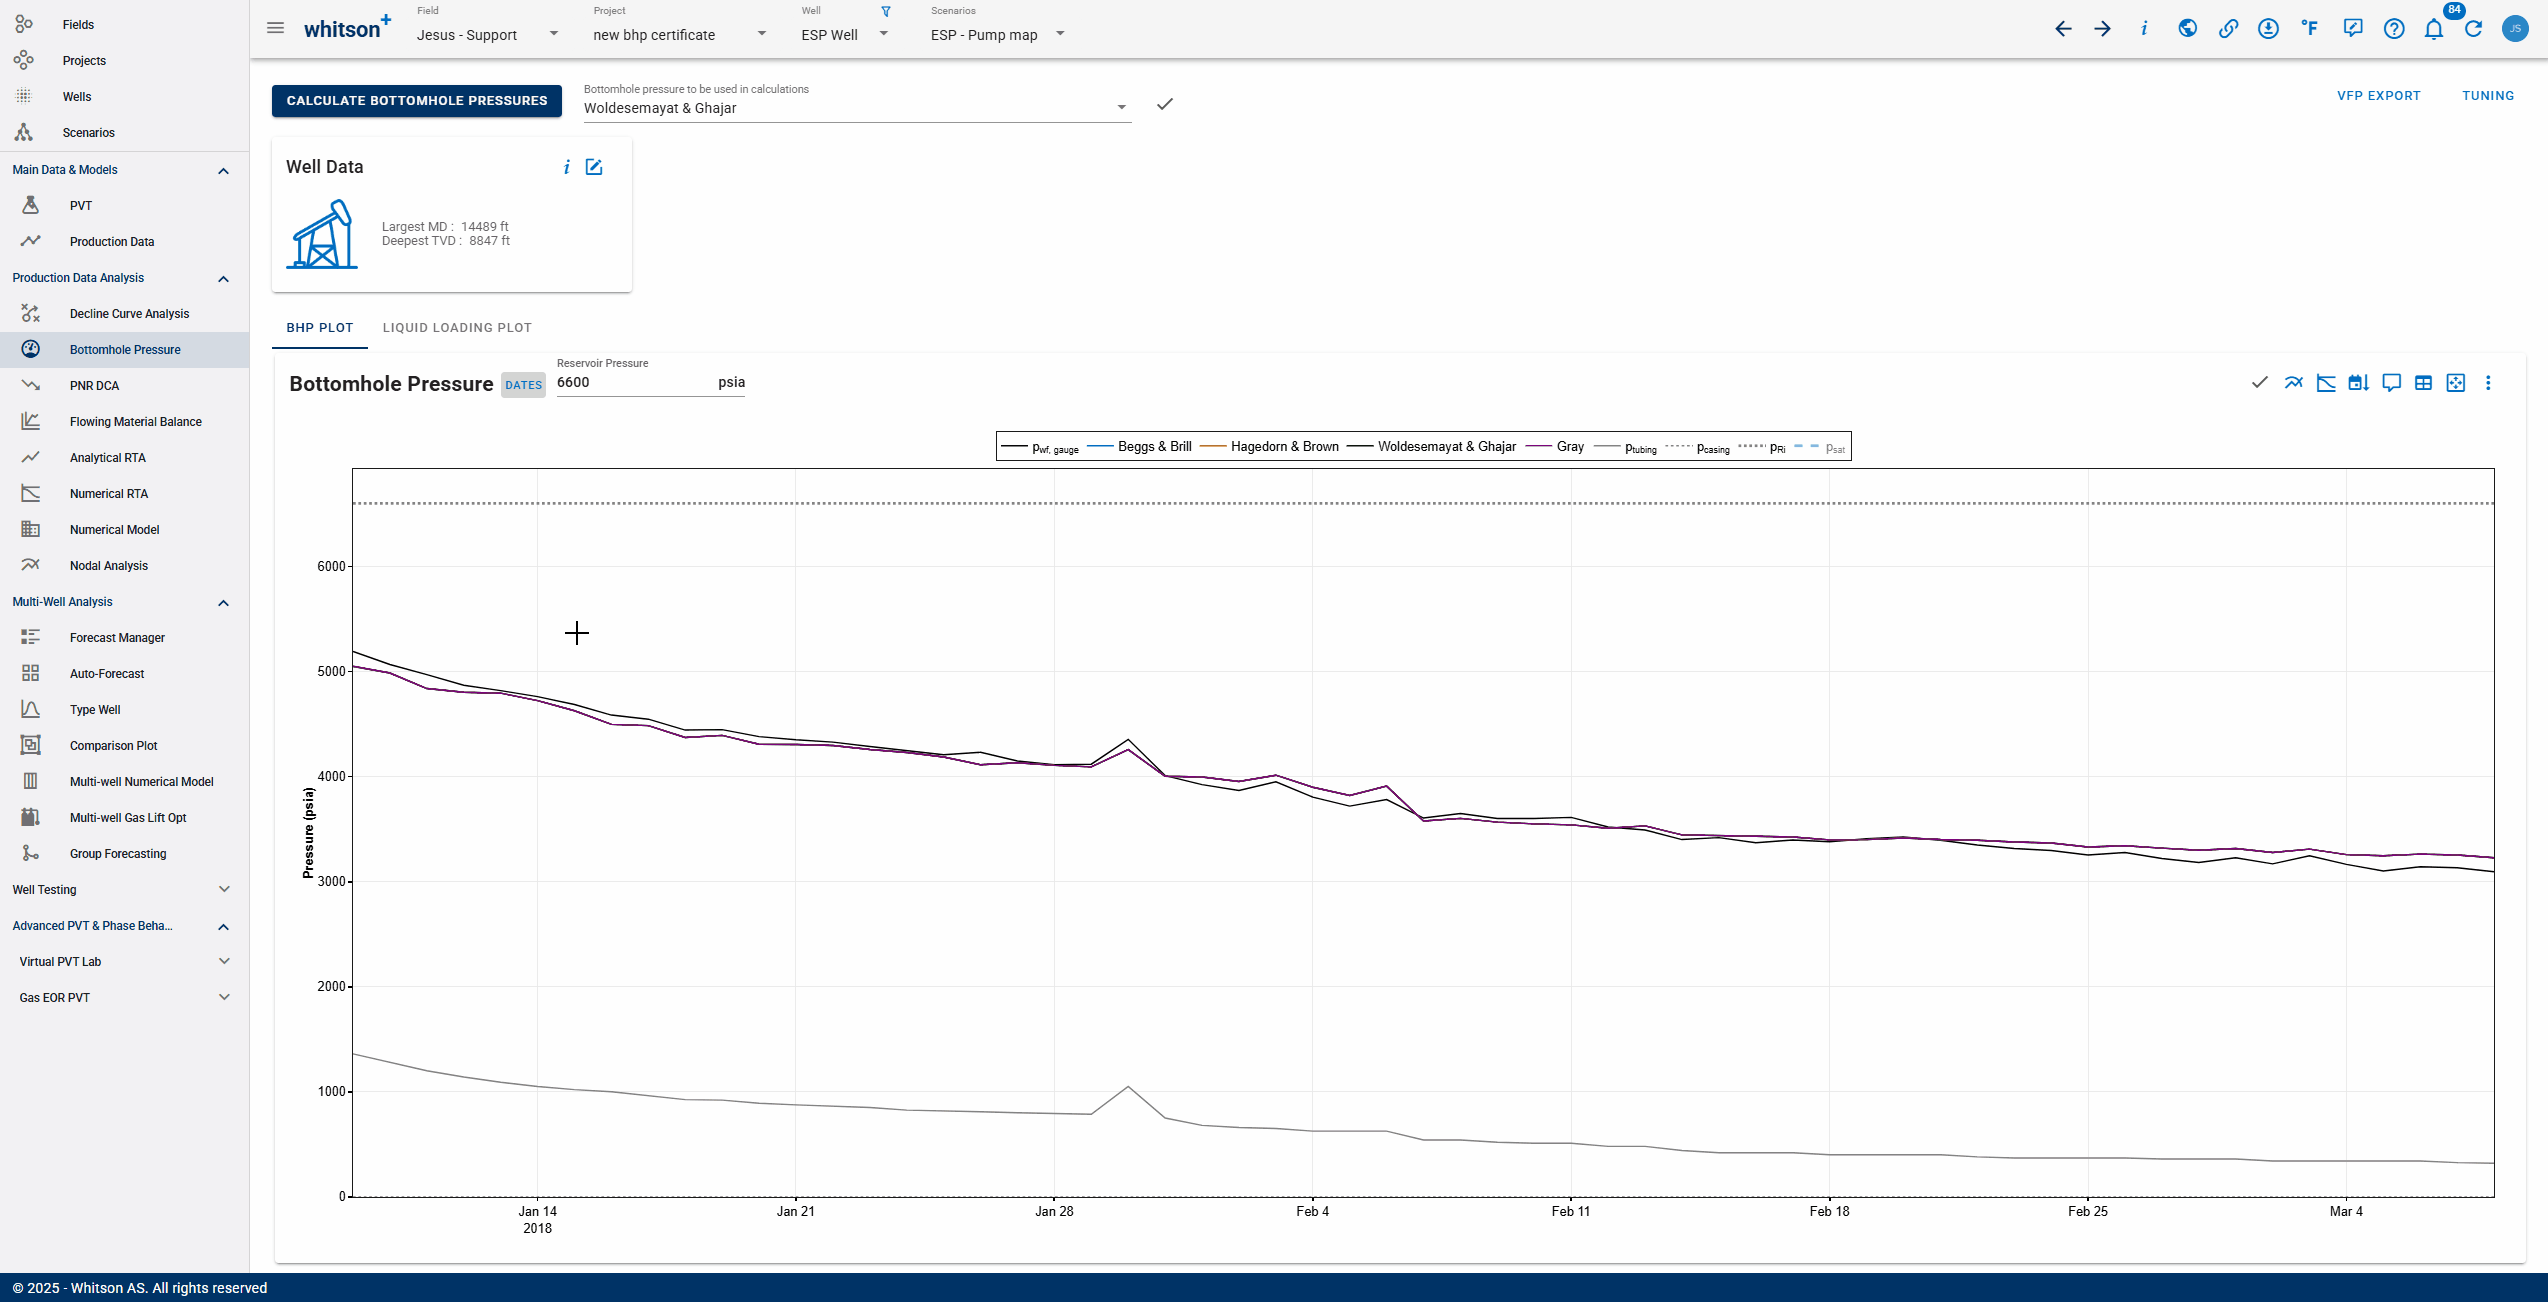This screenshot has height=1302, width=2548.
Task: Expand the Well Testing section
Action: (x=223, y=890)
